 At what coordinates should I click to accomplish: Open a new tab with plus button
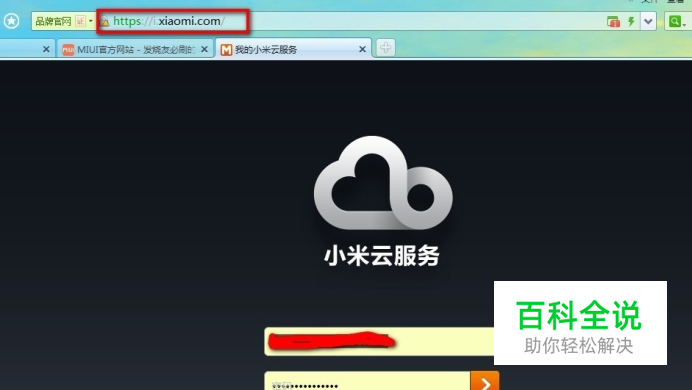tap(385, 48)
